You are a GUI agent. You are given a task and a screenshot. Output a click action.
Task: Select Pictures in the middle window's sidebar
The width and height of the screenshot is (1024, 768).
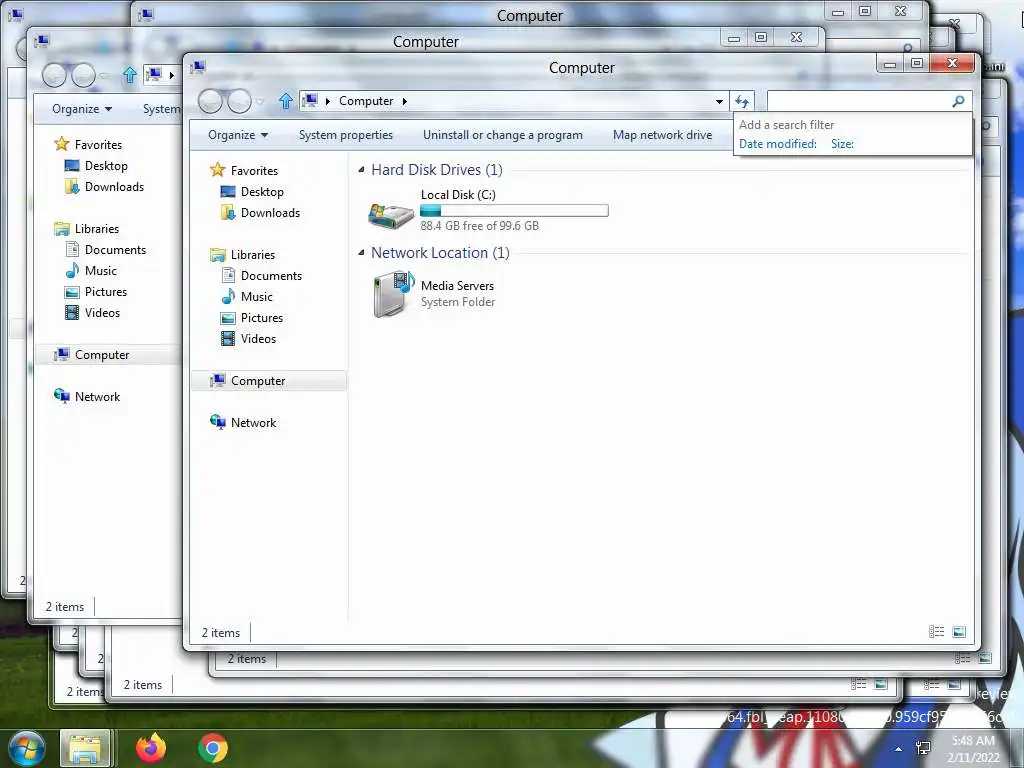106,291
